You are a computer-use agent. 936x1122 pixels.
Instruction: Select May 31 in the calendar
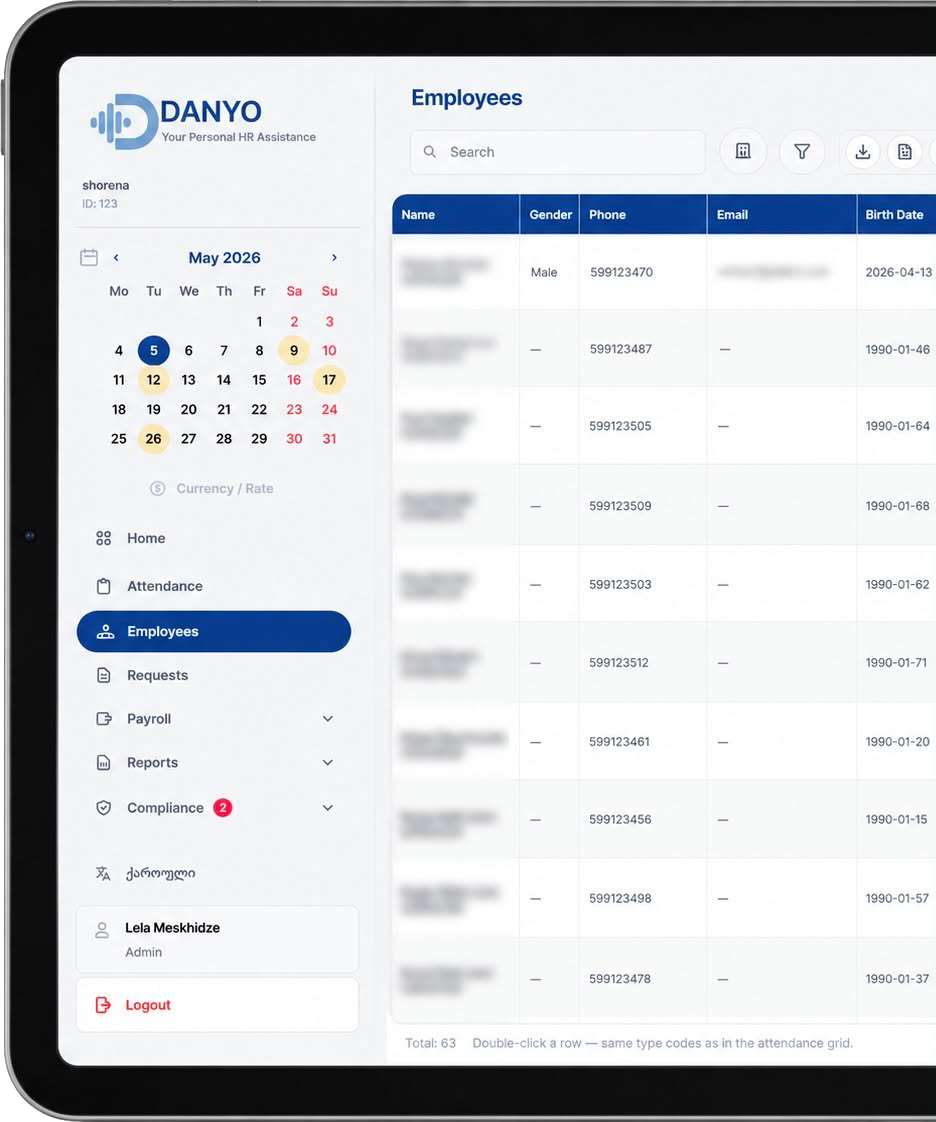tap(329, 439)
